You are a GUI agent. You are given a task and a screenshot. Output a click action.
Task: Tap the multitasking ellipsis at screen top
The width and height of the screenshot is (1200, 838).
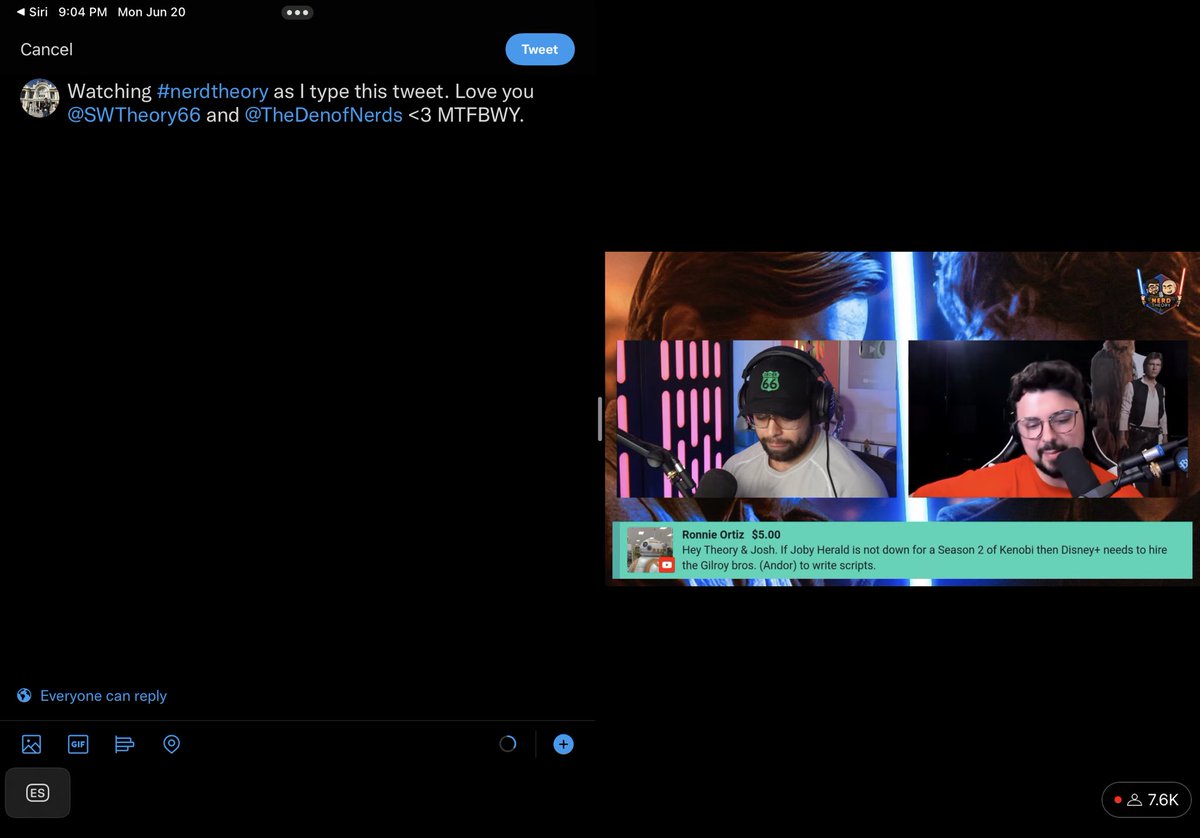297,12
